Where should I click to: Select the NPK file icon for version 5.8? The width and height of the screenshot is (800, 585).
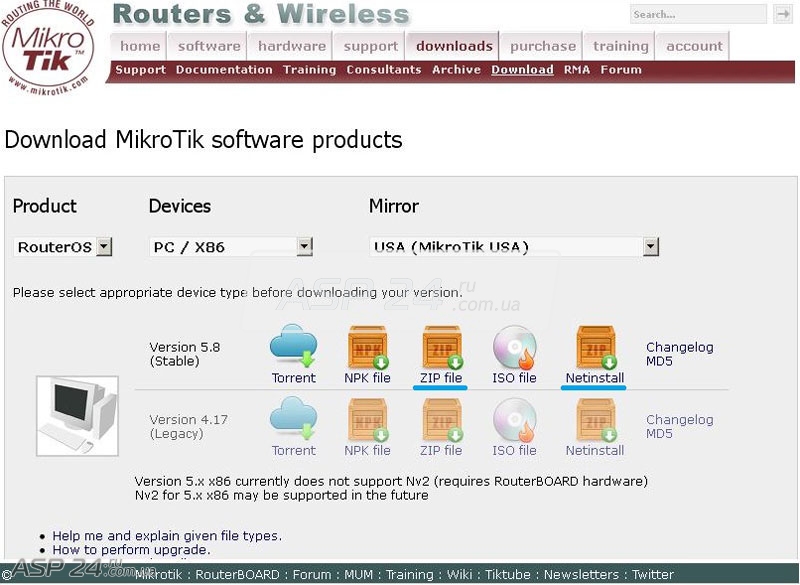(367, 347)
